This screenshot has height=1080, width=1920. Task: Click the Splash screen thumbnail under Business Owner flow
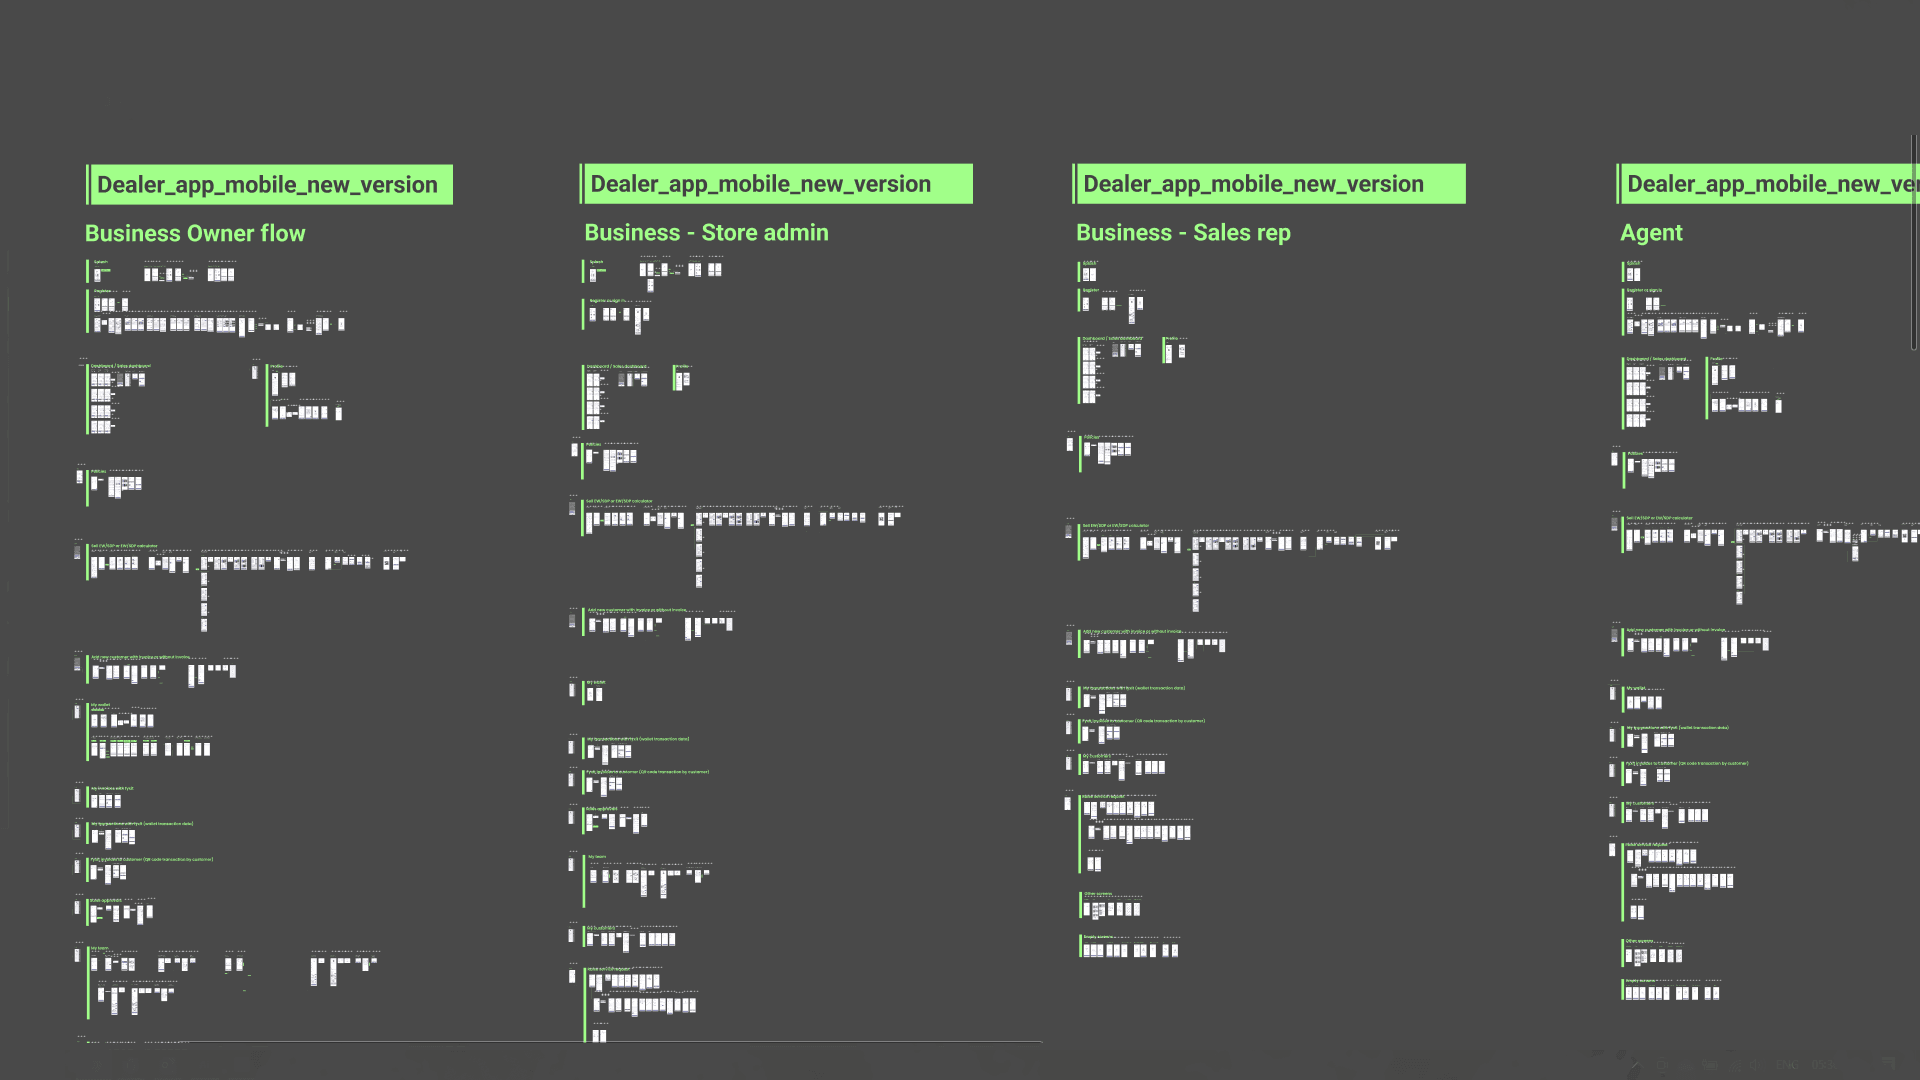(x=99, y=274)
